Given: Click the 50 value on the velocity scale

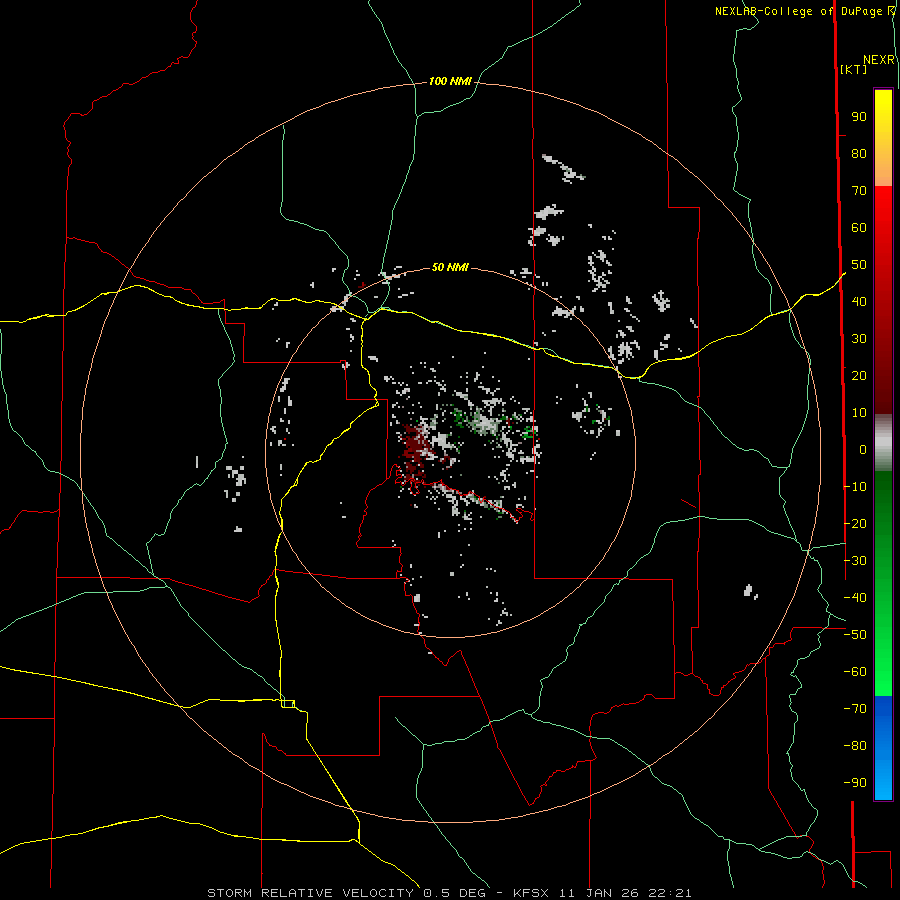Looking at the screenshot, I should point(859,265).
